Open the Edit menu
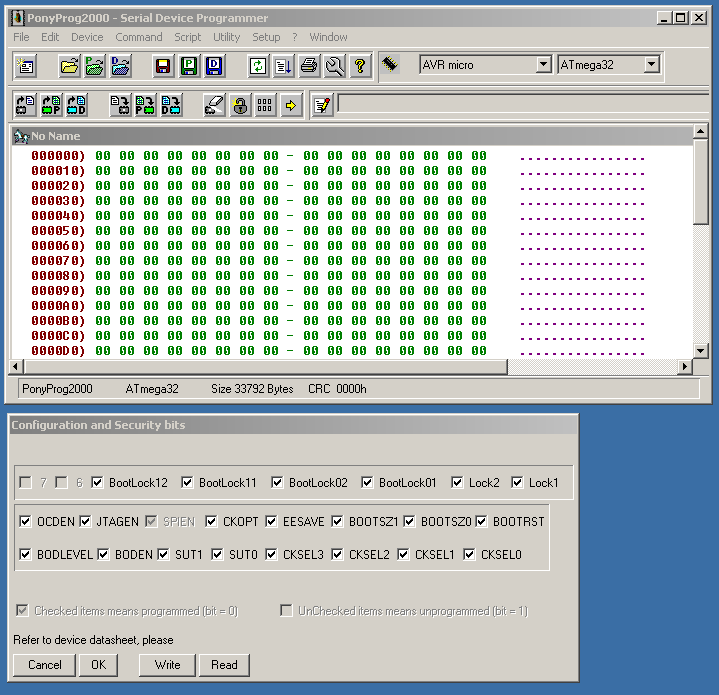This screenshot has height=695, width=719. point(50,37)
